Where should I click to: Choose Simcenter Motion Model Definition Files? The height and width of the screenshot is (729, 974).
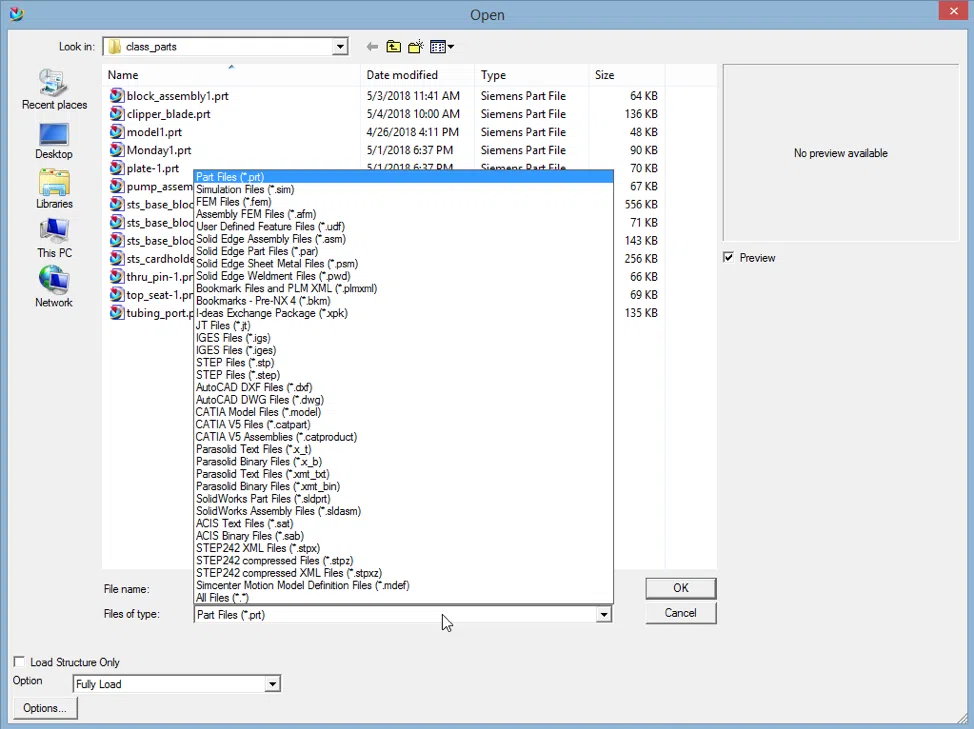(404, 585)
